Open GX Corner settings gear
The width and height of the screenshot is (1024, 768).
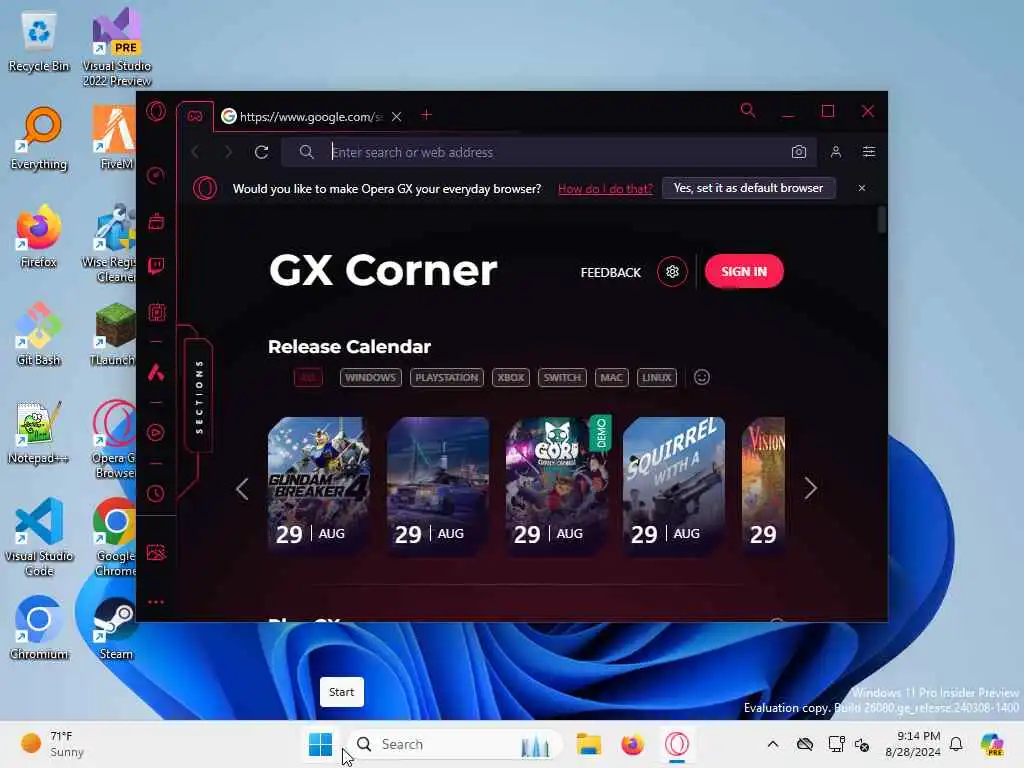[672, 272]
